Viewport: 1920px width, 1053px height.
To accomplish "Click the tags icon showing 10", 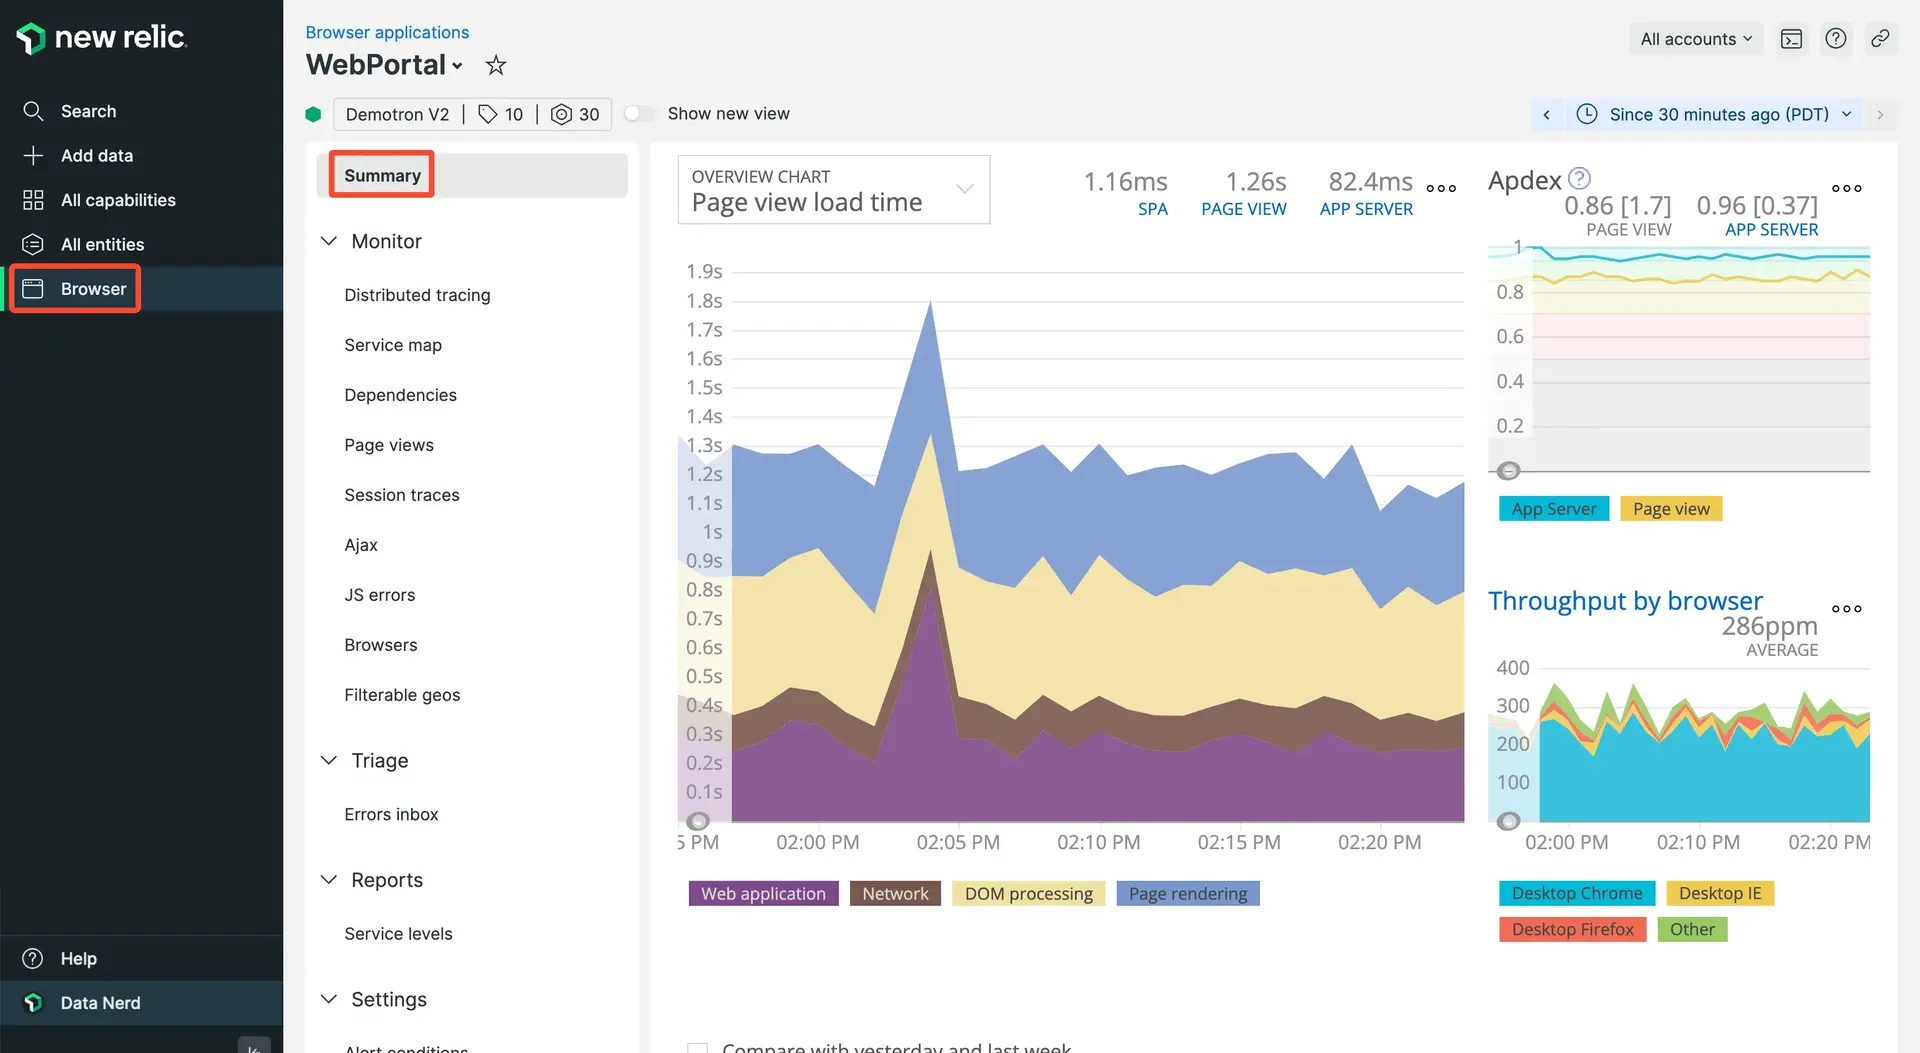I will coord(500,115).
